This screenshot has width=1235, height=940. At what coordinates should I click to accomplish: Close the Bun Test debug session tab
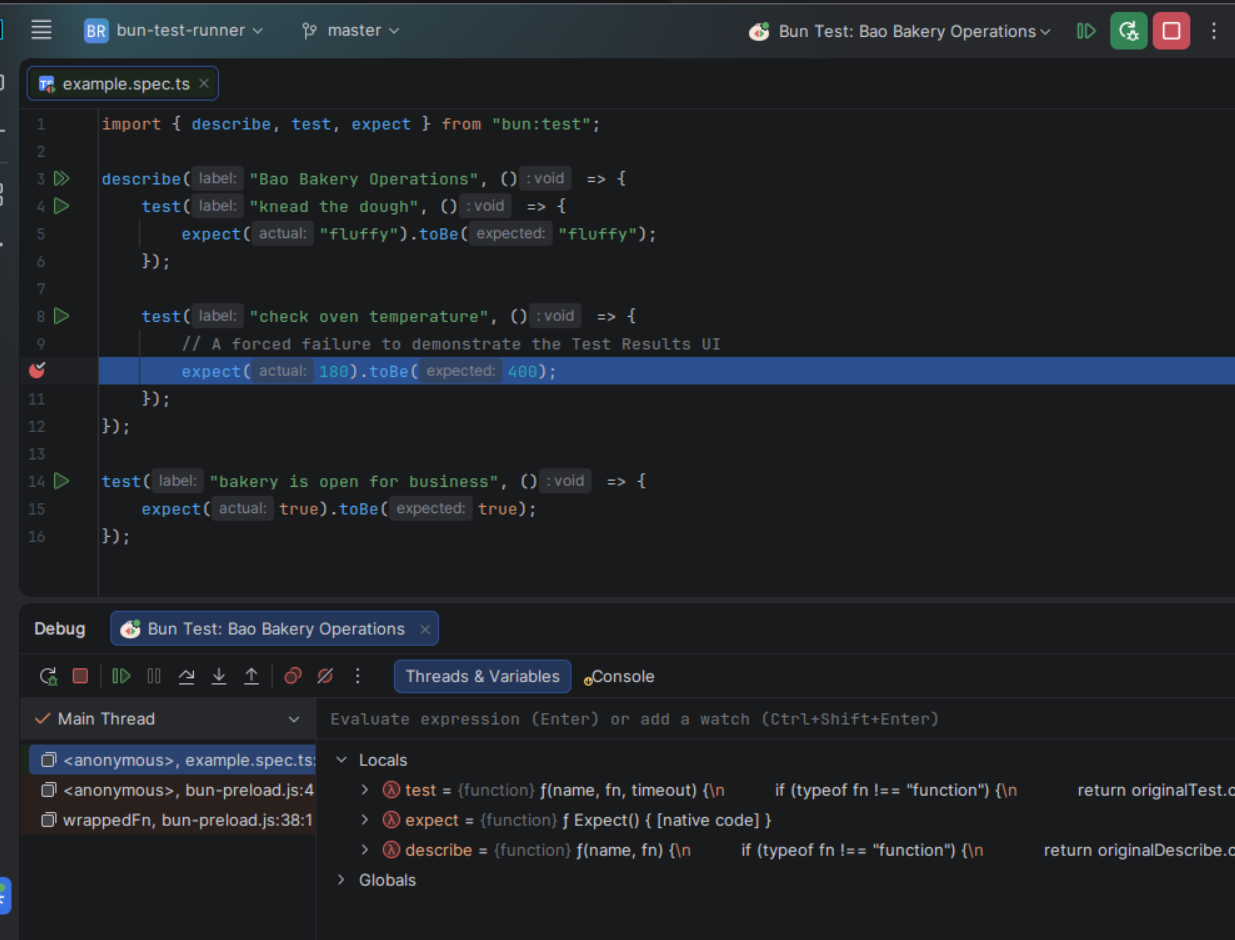pos(425,629)
